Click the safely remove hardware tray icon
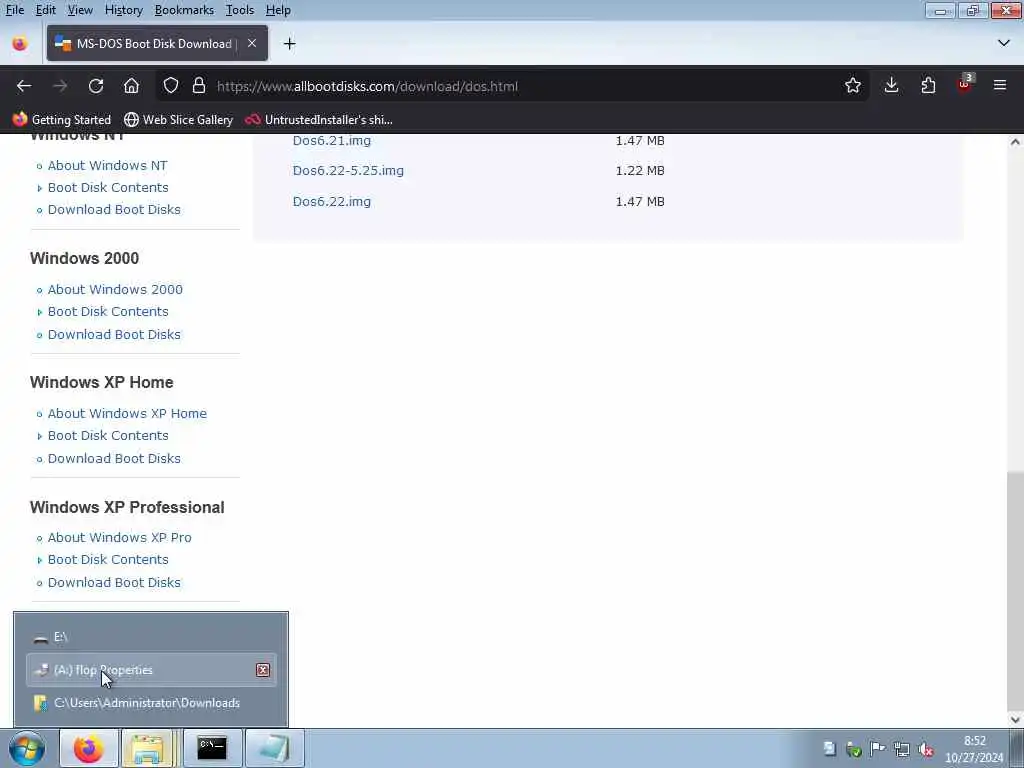Viewport: 1024px width, 768px height. (x=854, y=749)
